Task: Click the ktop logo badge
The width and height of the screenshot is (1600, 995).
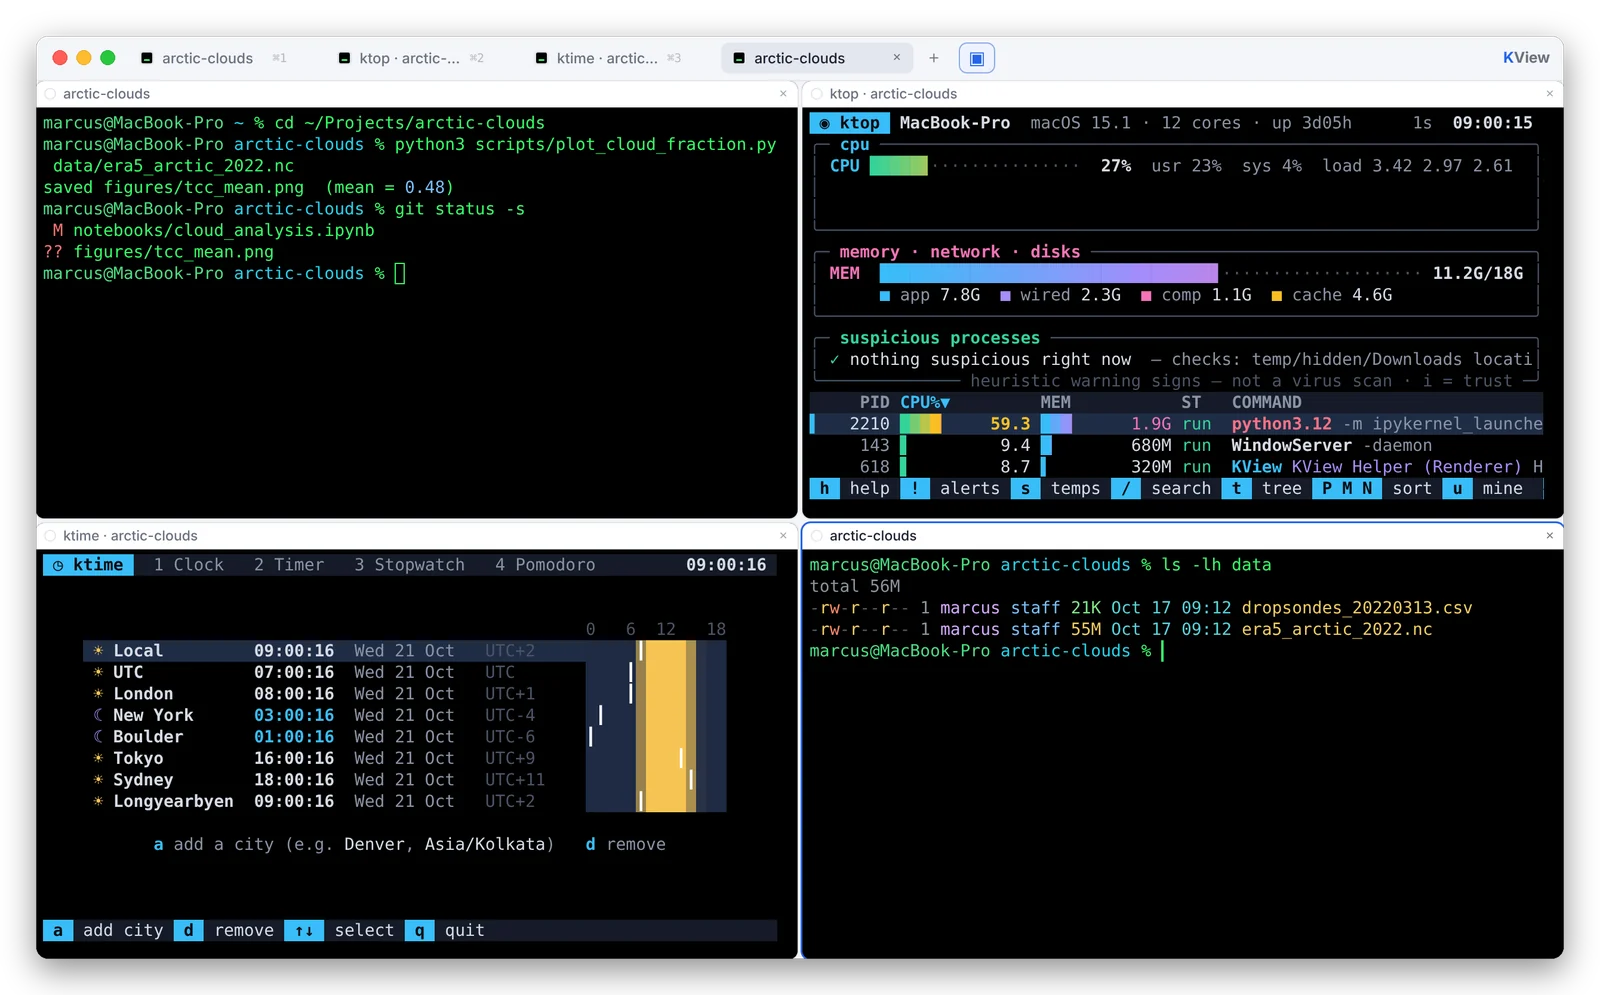Action: pos(849,123)
